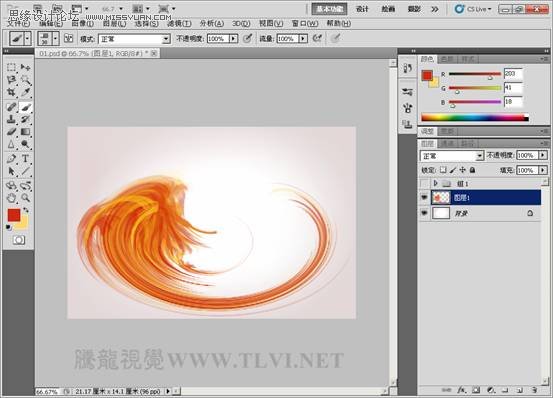
Task: Switch to the 绘画 workspace
Action: tap(388, 9)
